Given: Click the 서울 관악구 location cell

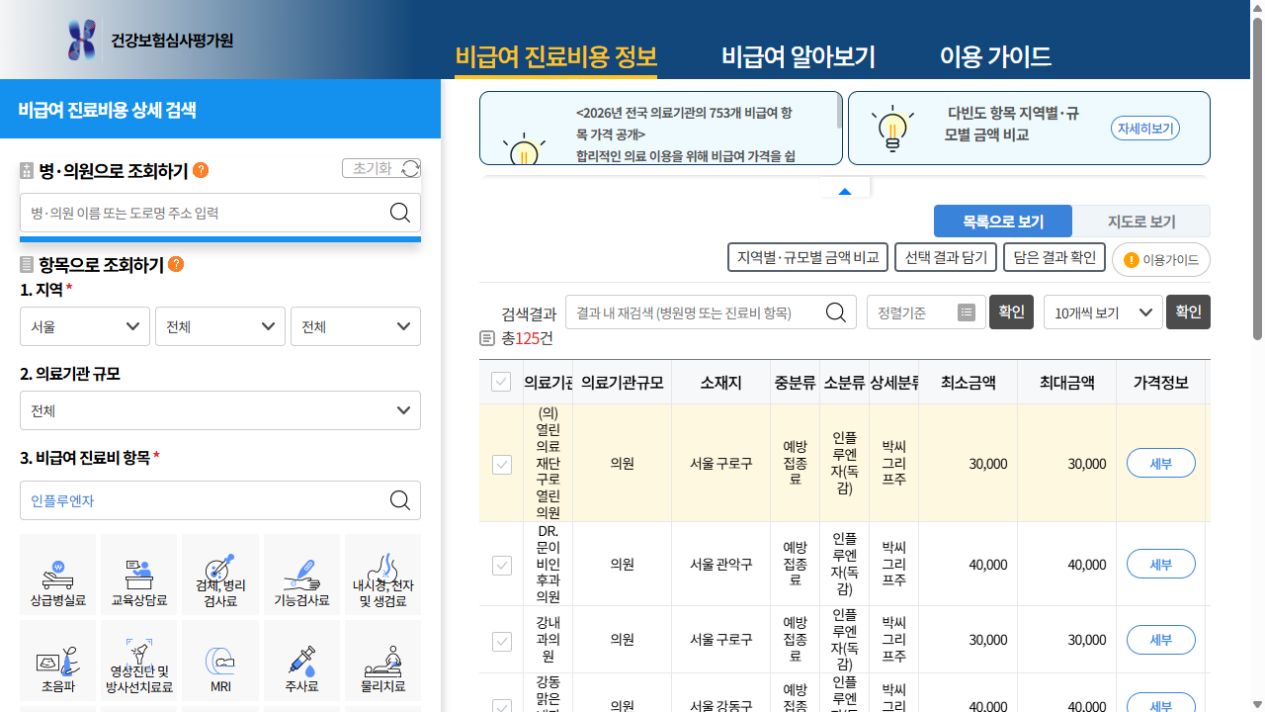Looking at the screenshot, I should [x=721, y=564].
